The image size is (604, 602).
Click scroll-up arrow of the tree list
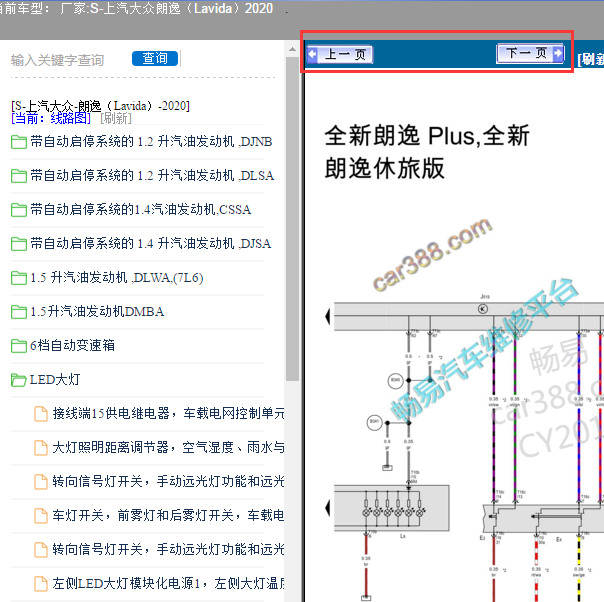point(292,49)
